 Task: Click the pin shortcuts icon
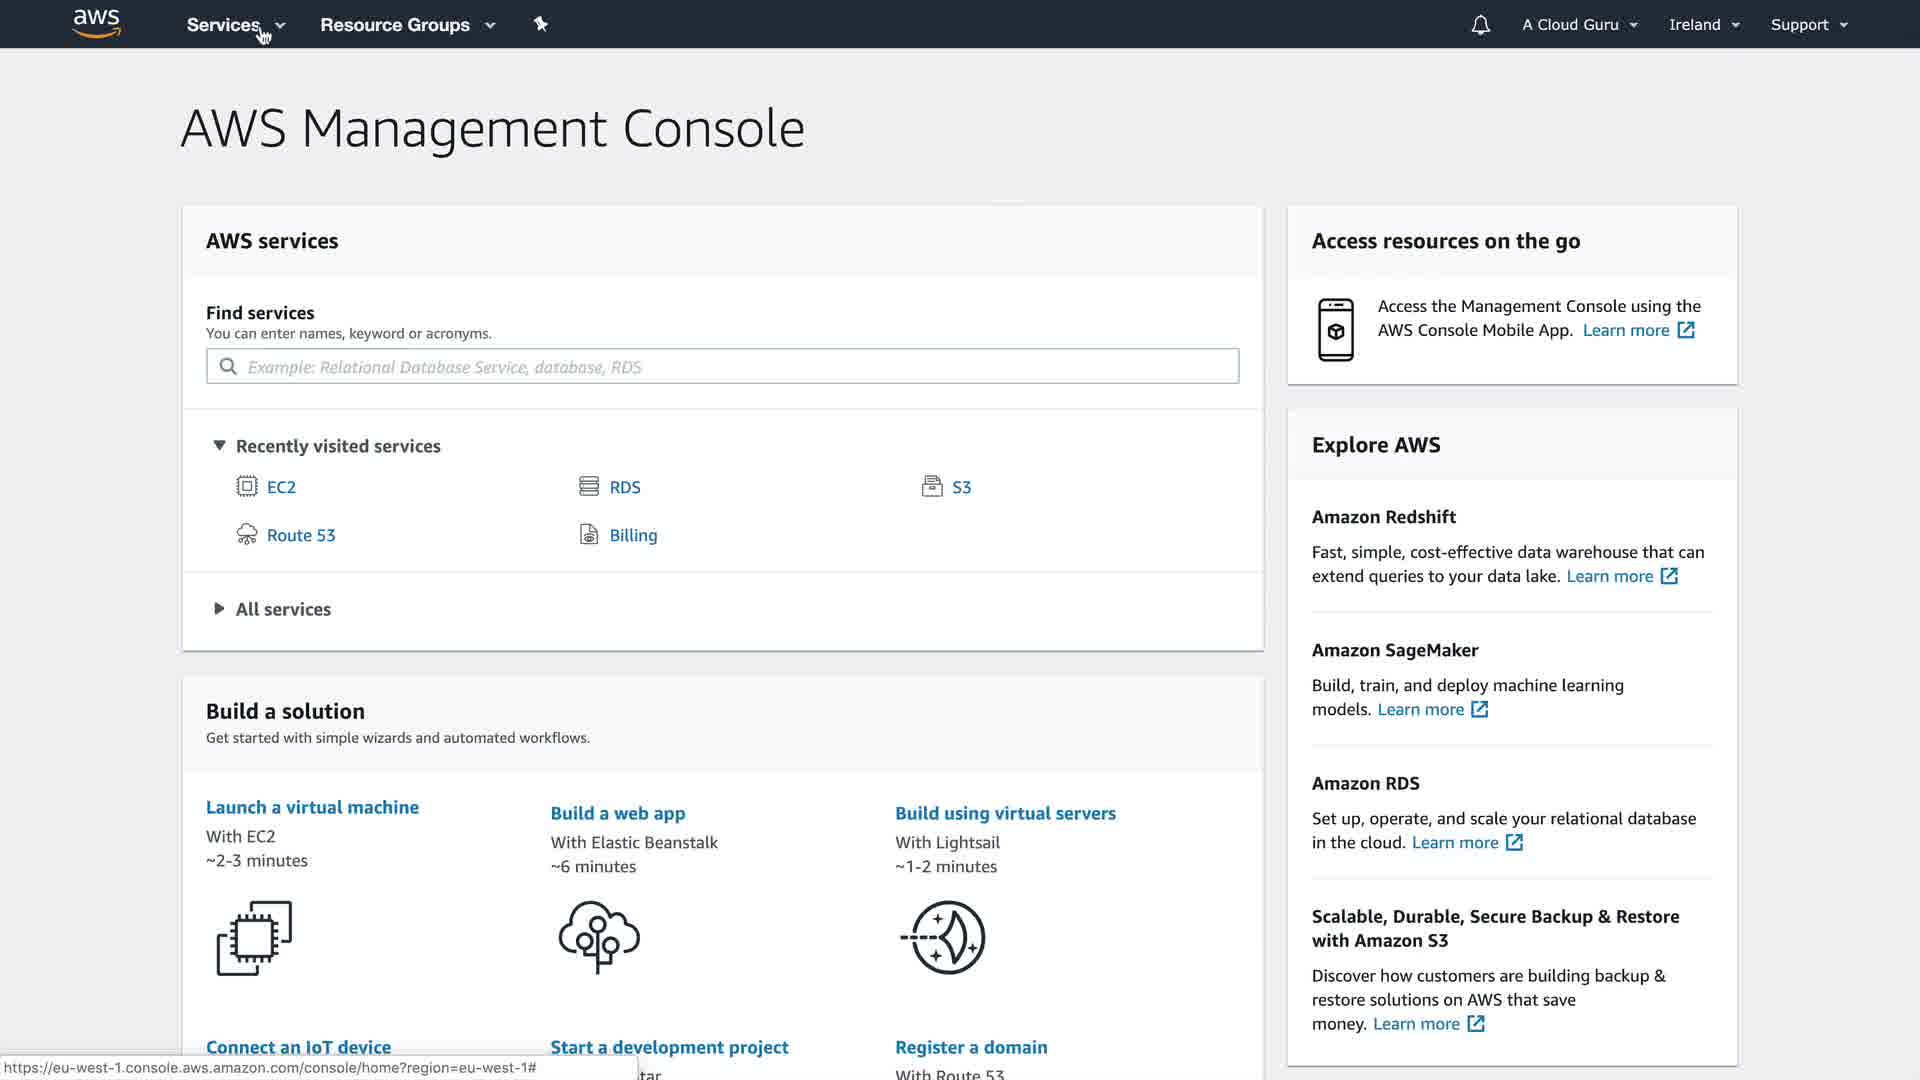[541, 24]
